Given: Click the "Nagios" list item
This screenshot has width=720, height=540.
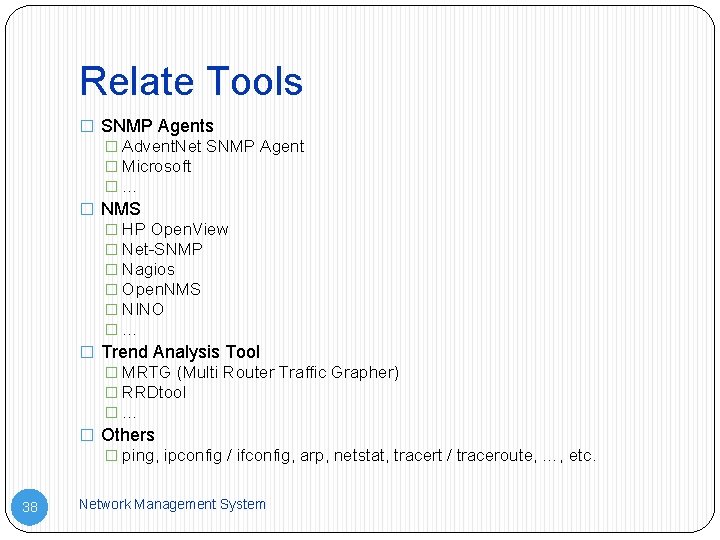Looking at the screenshot, I should [148, 269].
